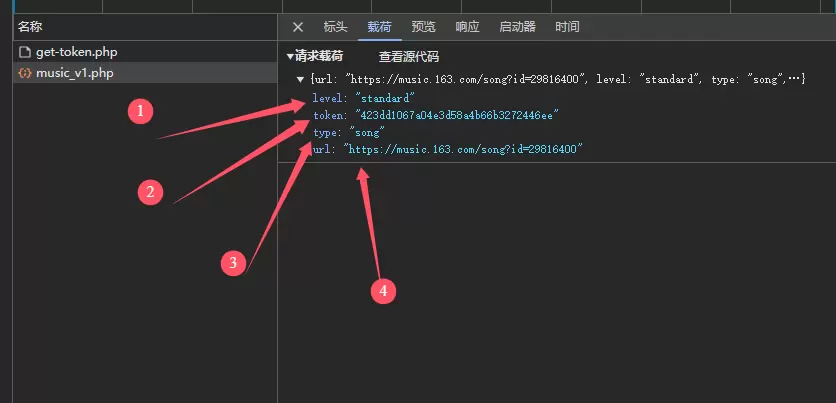Collapse the payload JSON object arrow

(x=301, y=79)
